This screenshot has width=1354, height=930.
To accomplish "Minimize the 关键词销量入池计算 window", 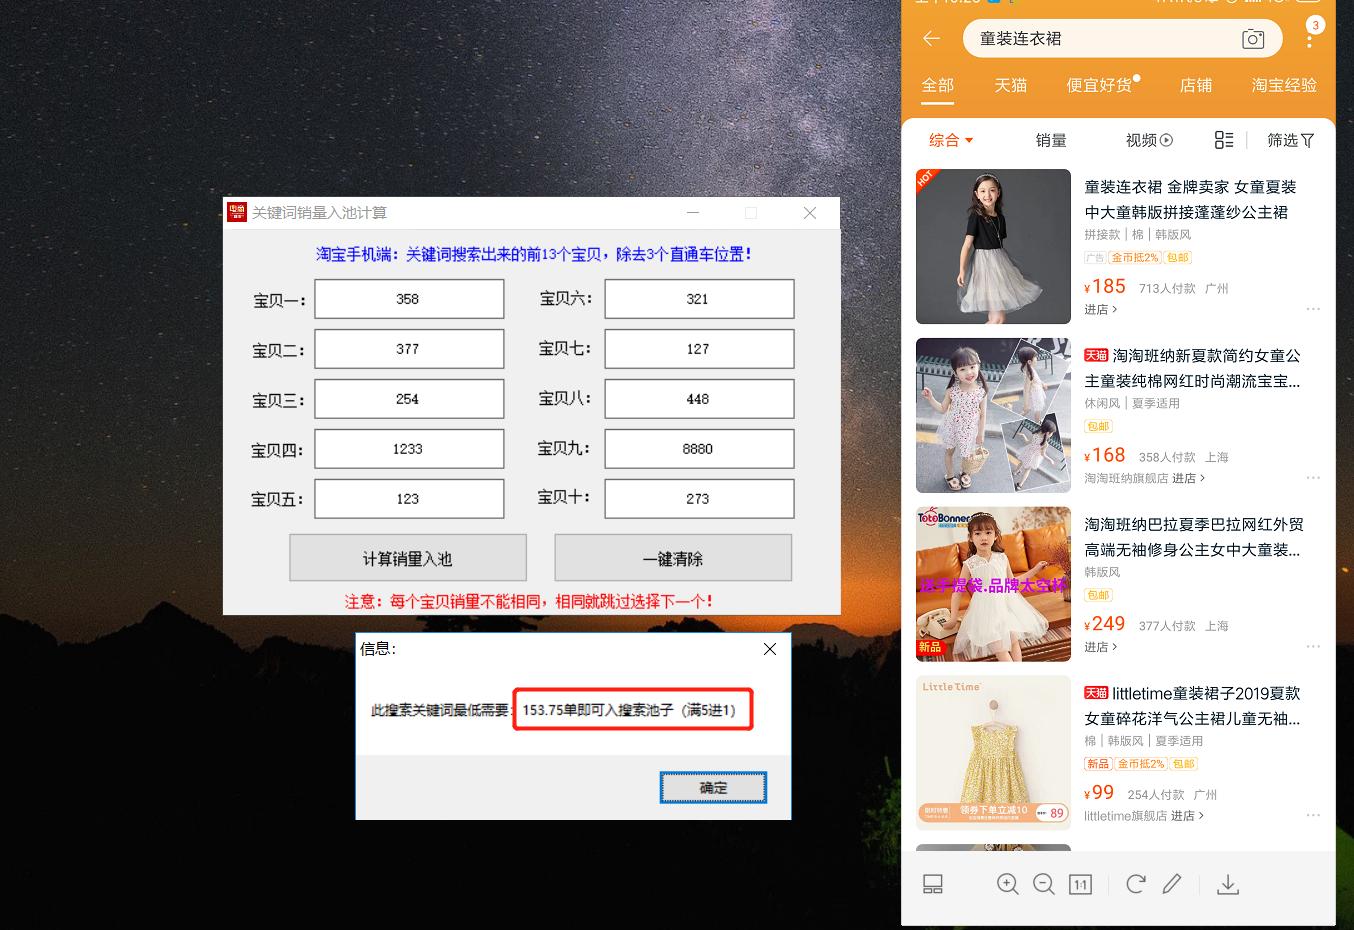I will pyautogui.click(x=693, y=213).
